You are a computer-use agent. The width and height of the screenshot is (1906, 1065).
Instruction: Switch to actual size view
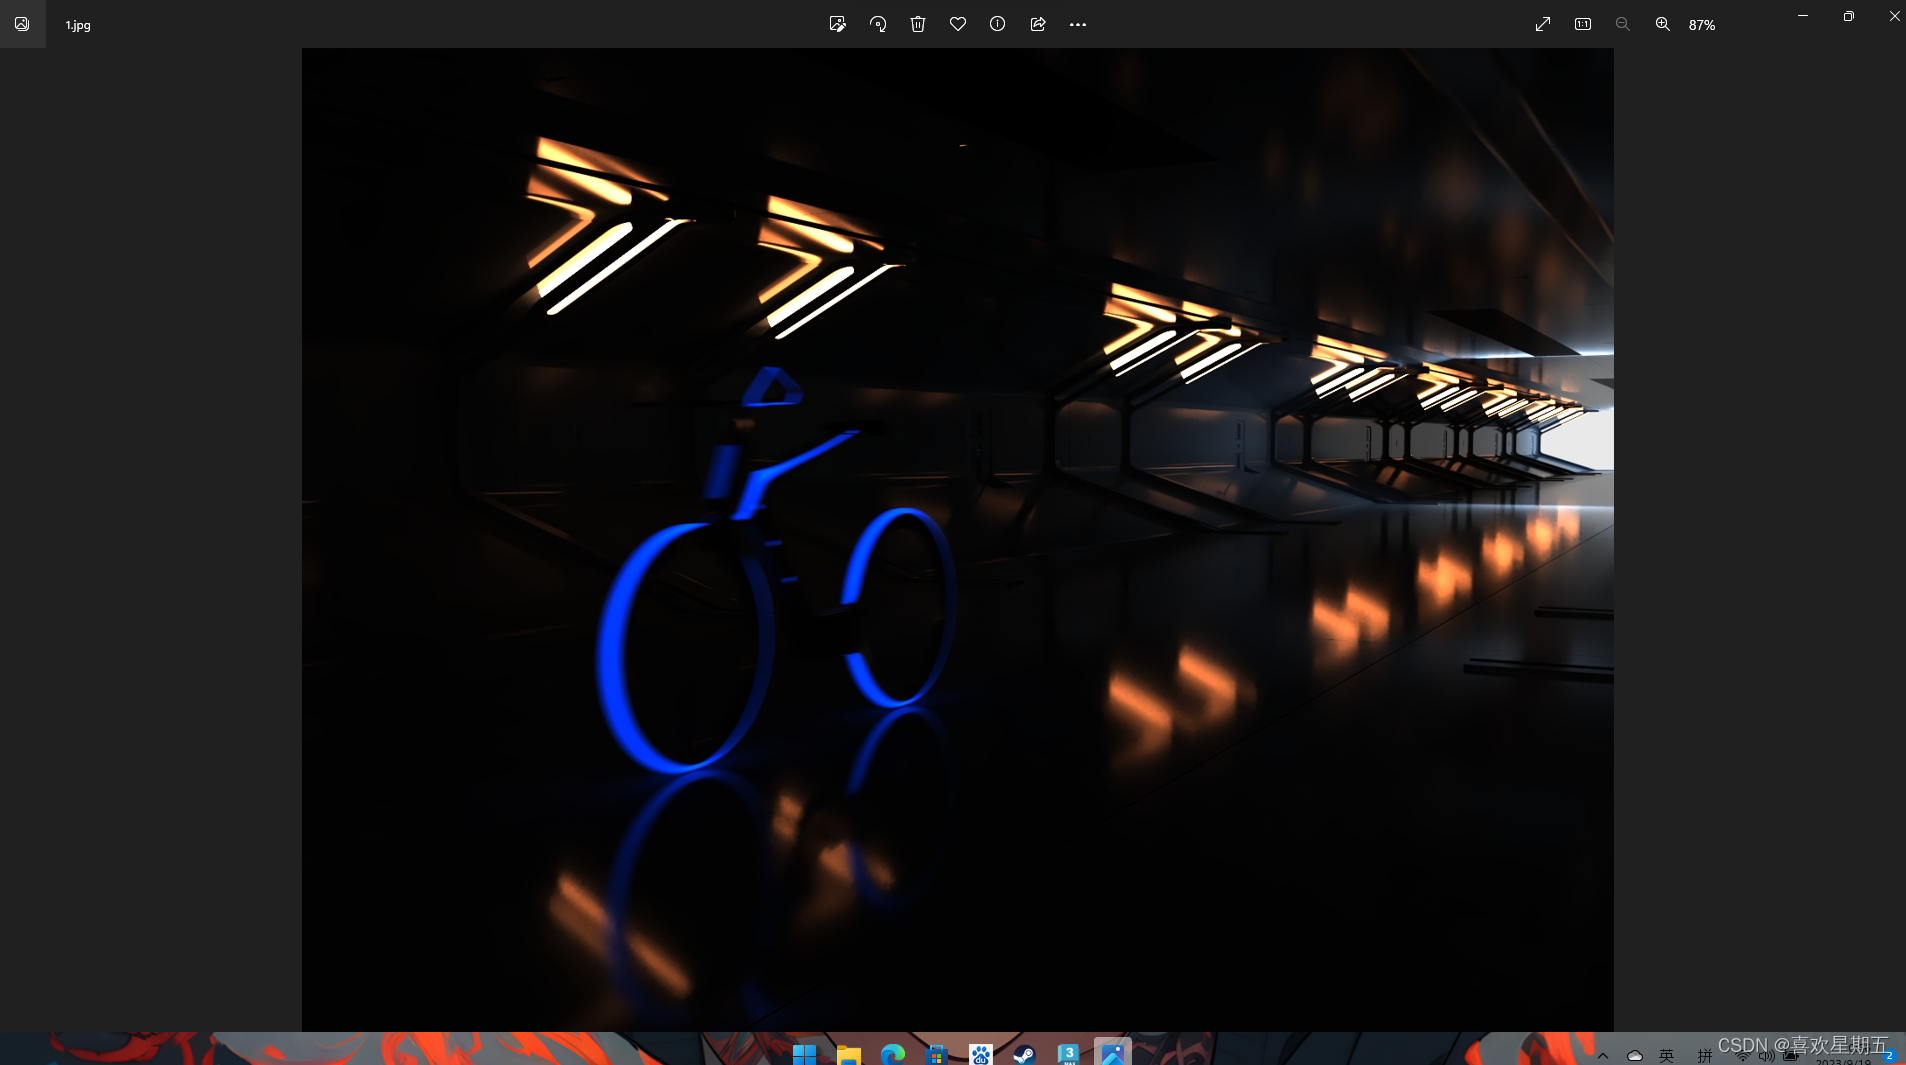1583,24
